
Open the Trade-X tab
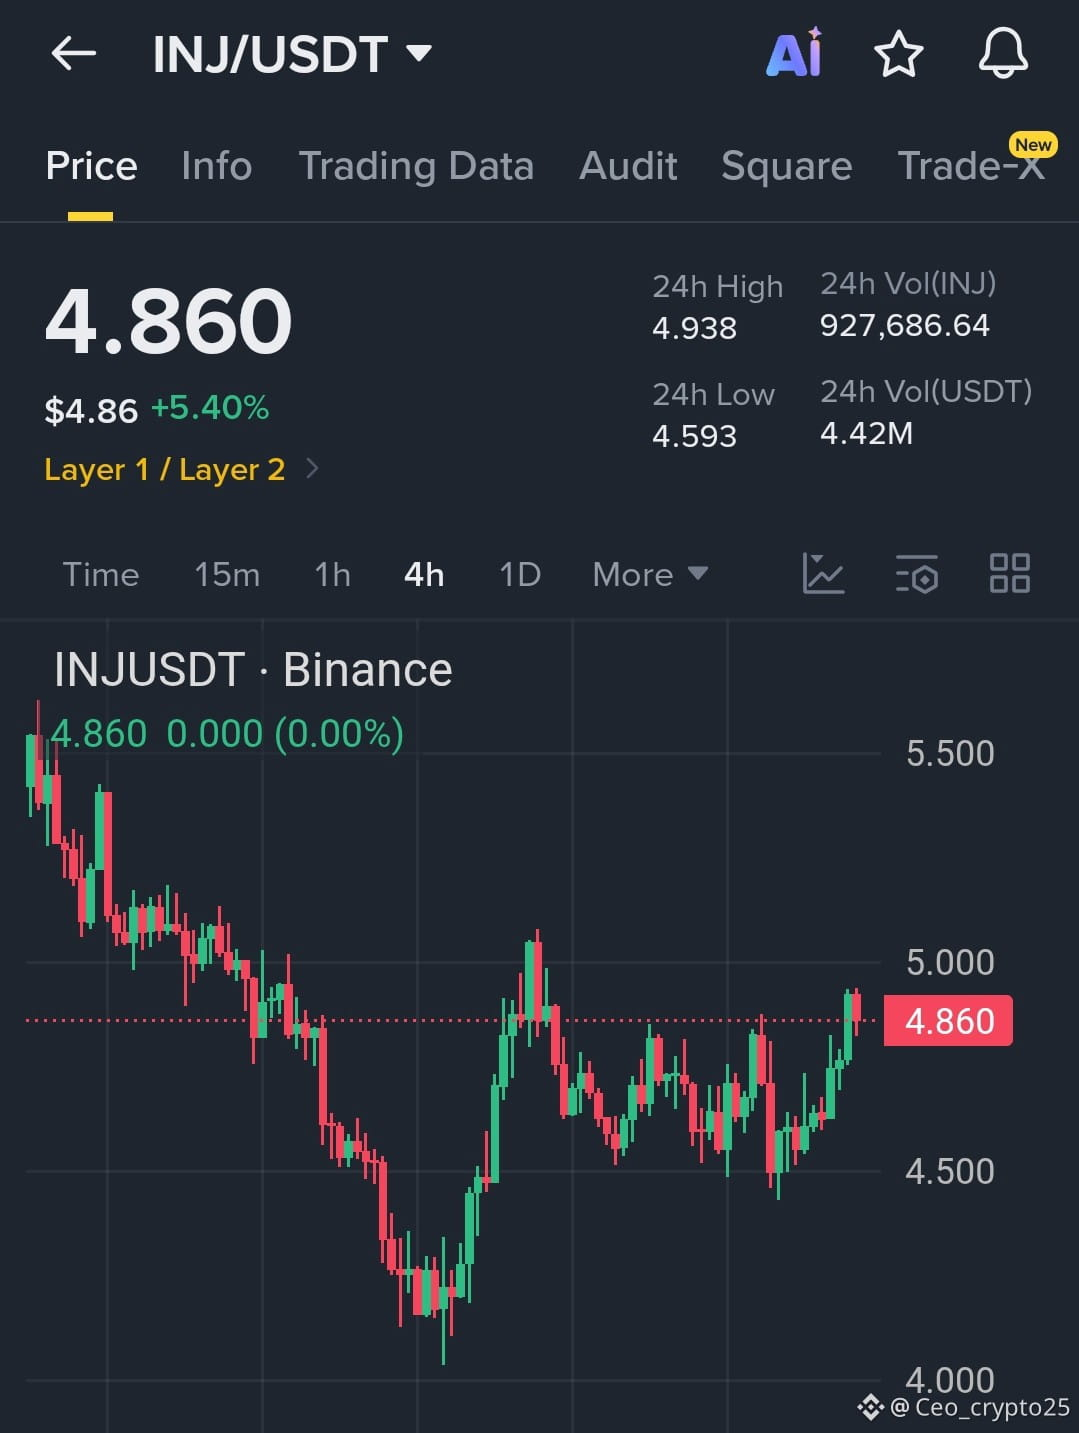tap(971, 166)
